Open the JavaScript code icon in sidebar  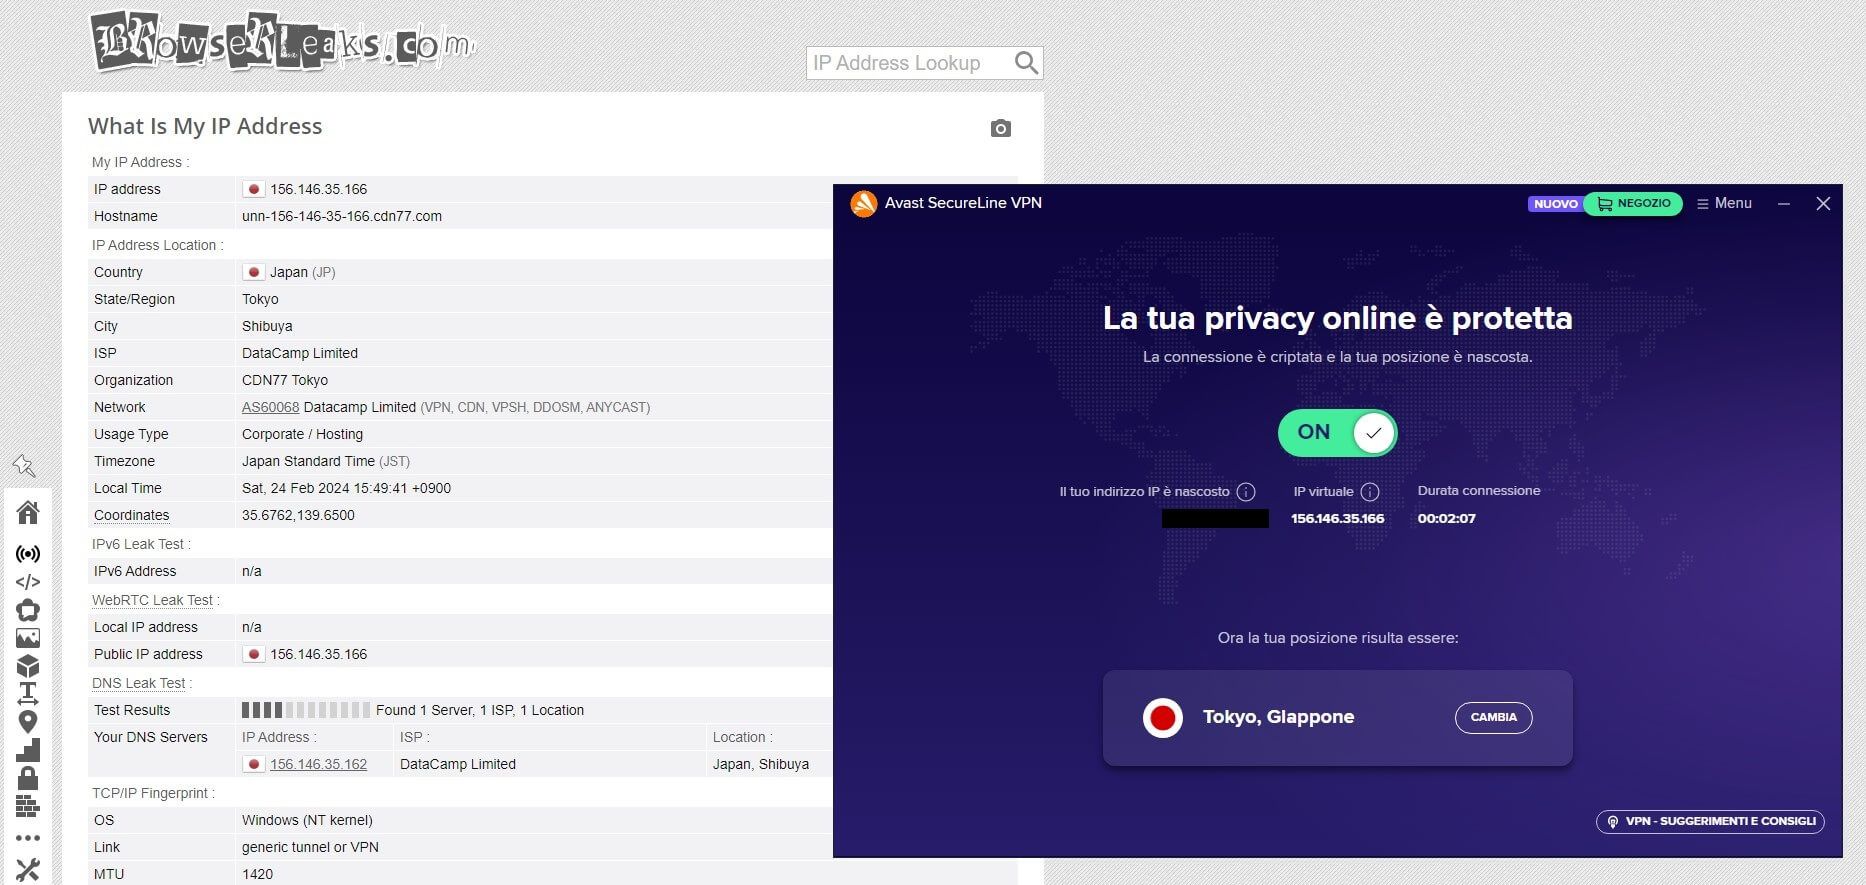pos(28,582)
